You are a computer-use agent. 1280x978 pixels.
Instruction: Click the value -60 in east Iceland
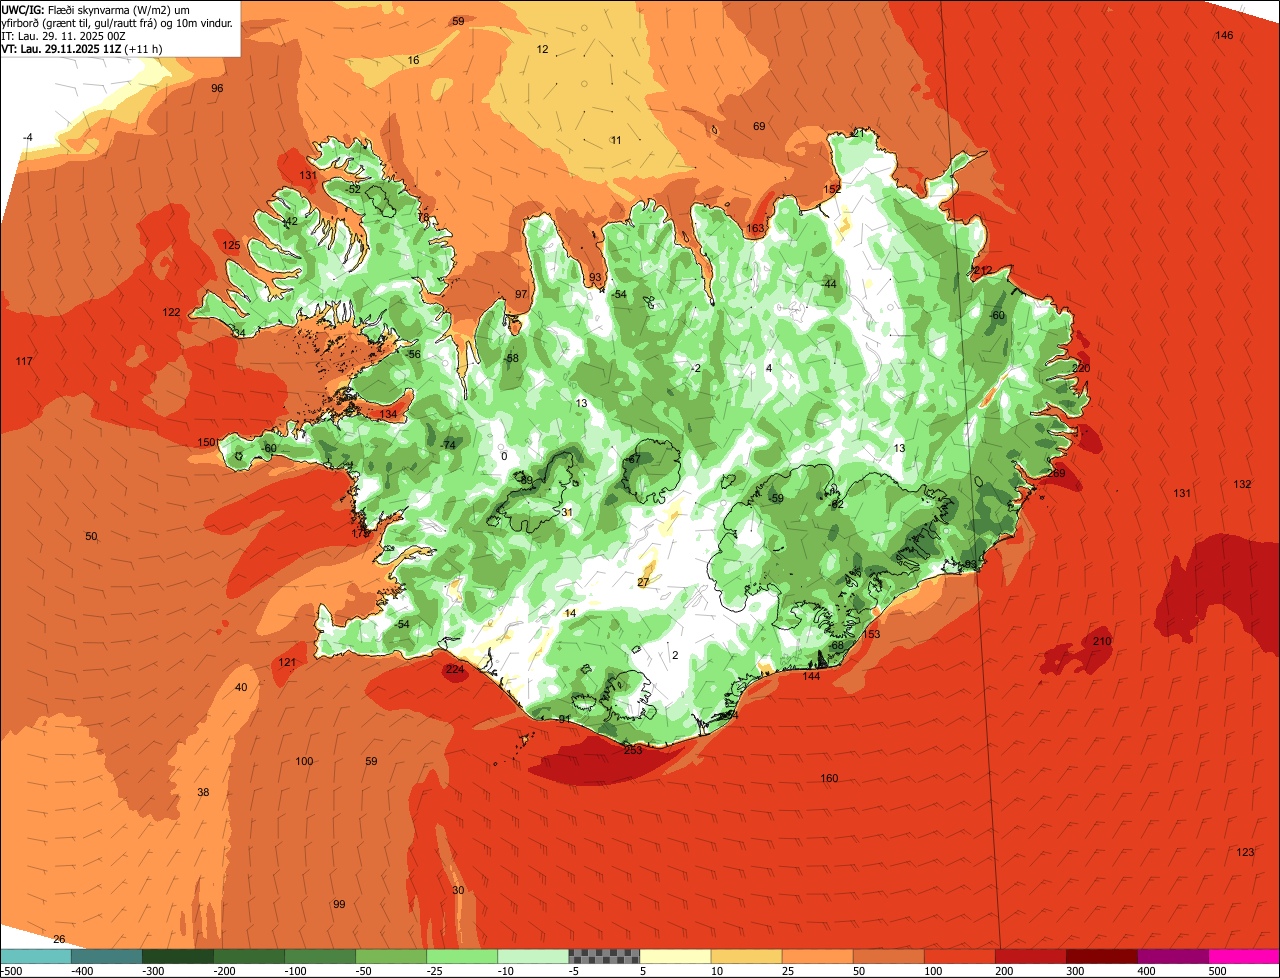pos(996,316)
